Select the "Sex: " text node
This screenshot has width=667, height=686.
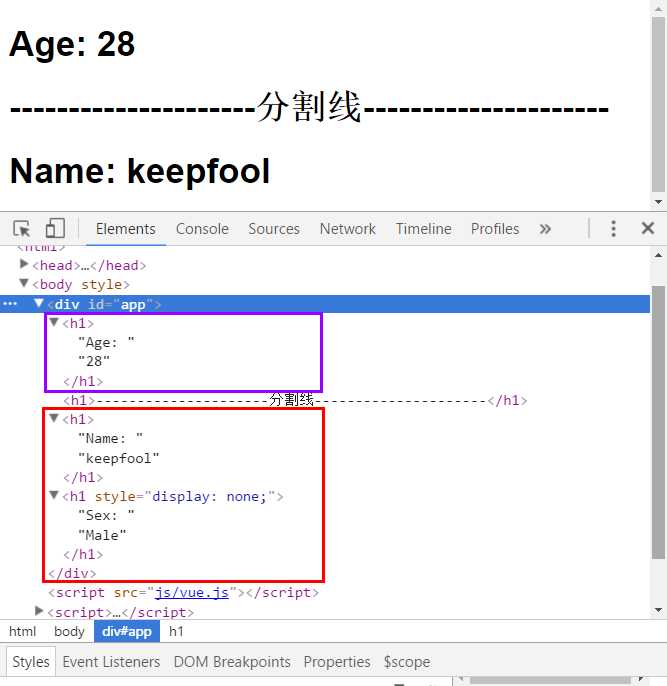(x=106, y=515)
